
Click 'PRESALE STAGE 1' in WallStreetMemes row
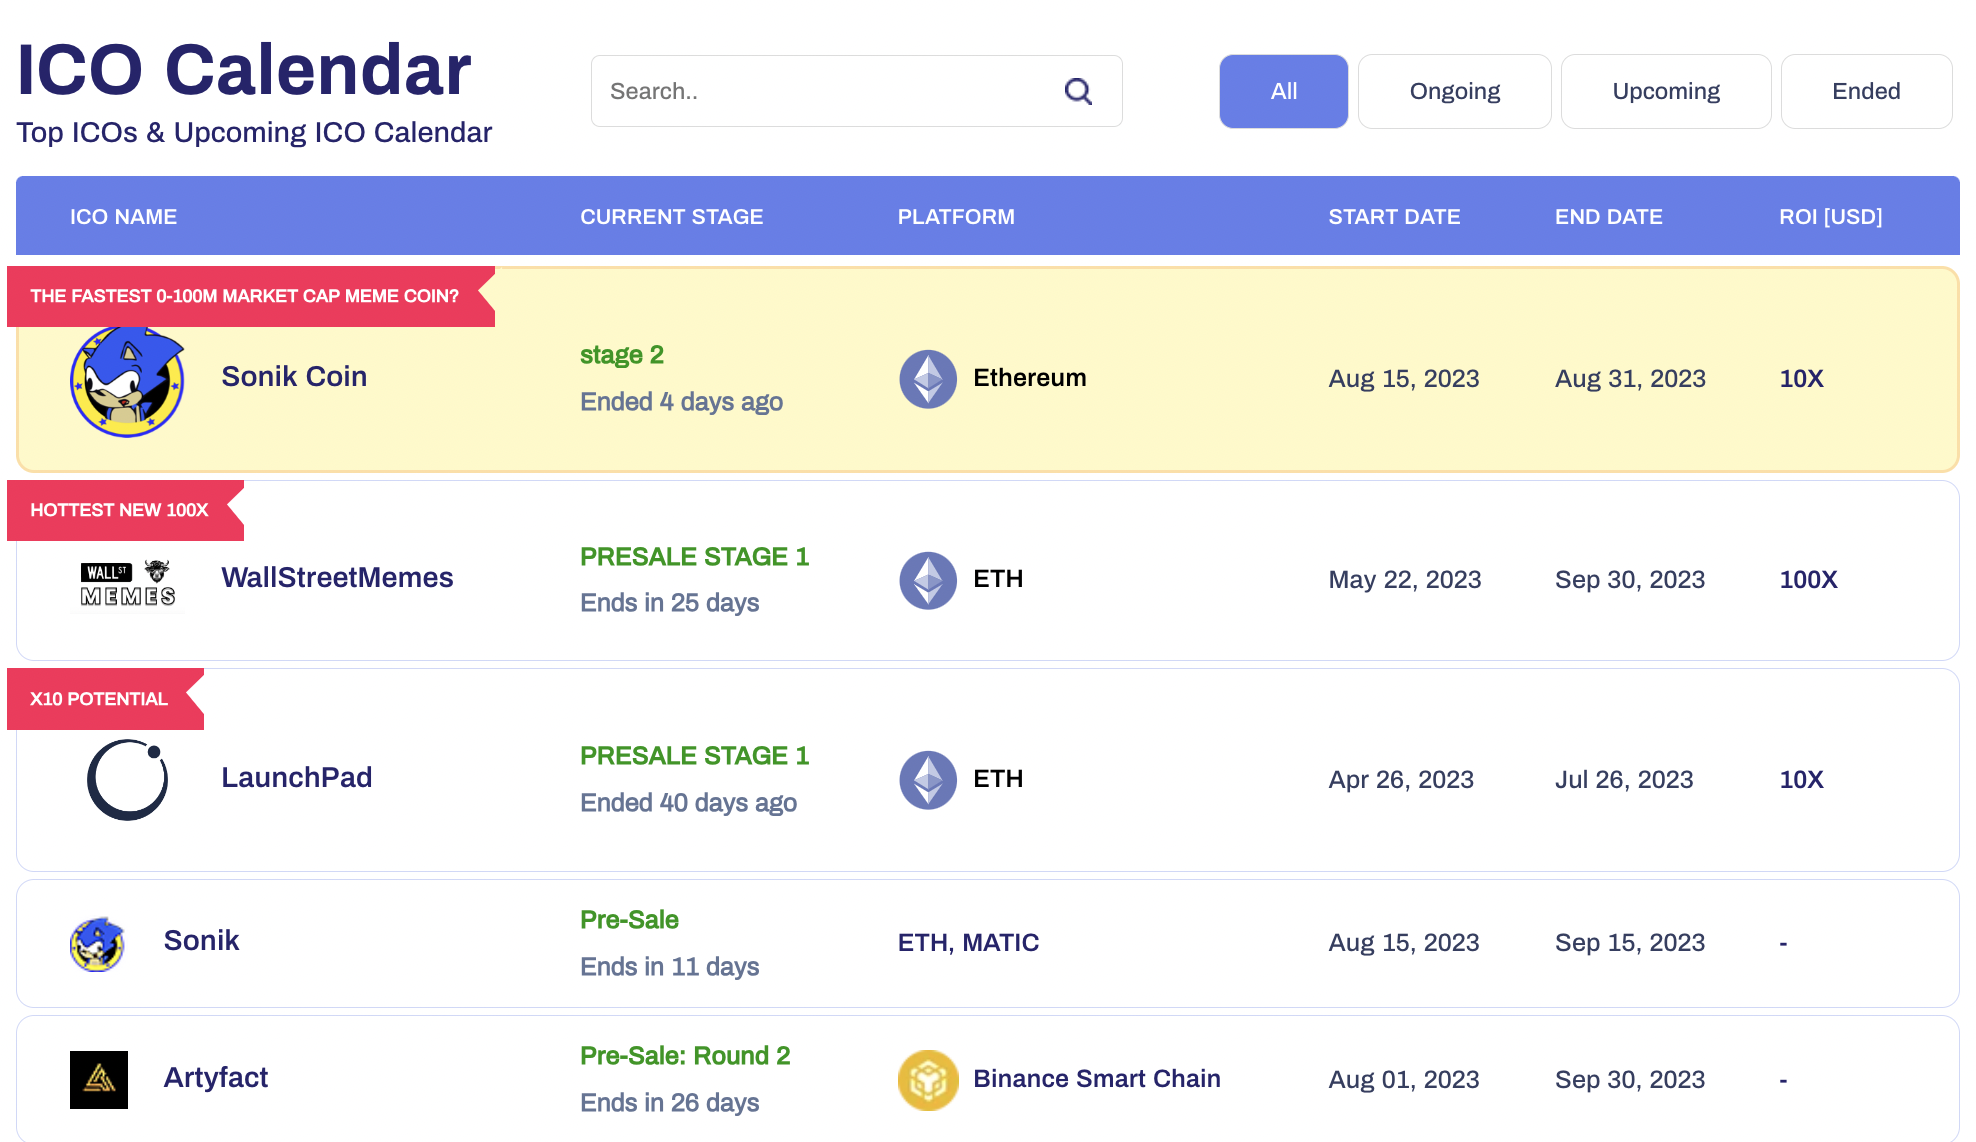(694, 556)
